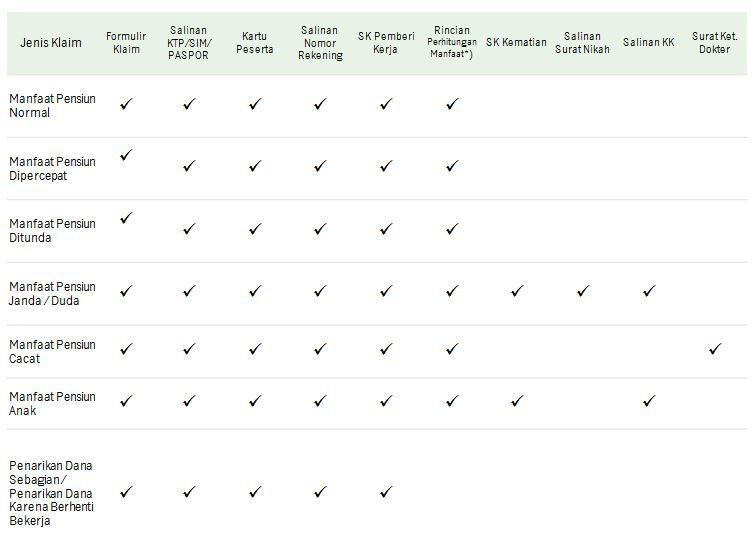Click the Formulir Klaim checkmark for Pensiun Dipercepat

pos(126,155)
